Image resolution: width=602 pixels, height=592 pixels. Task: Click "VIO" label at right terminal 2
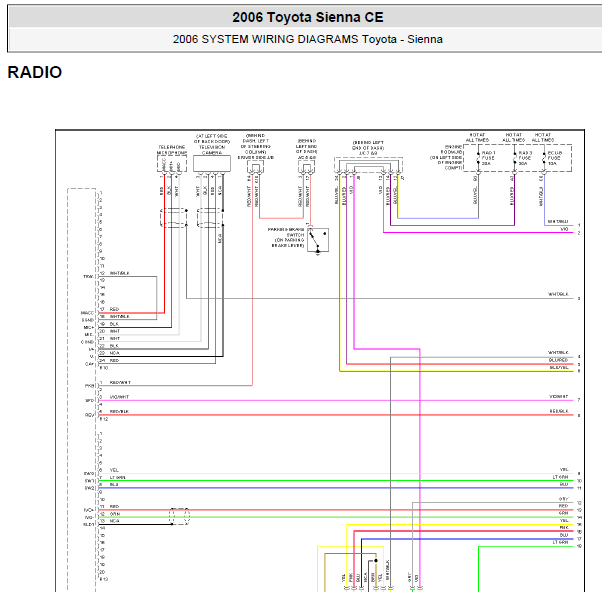(x=564, y=229)
